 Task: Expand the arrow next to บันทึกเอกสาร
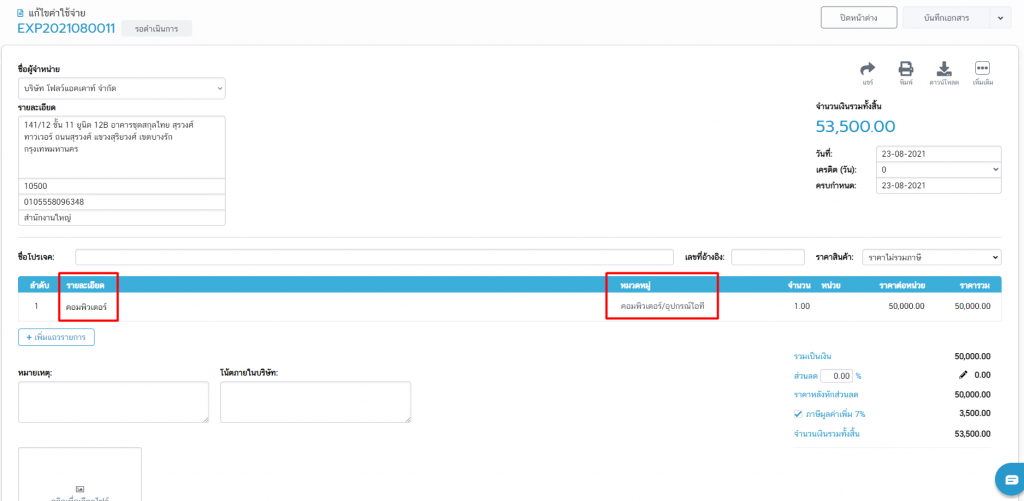click(x=999, y=18)
